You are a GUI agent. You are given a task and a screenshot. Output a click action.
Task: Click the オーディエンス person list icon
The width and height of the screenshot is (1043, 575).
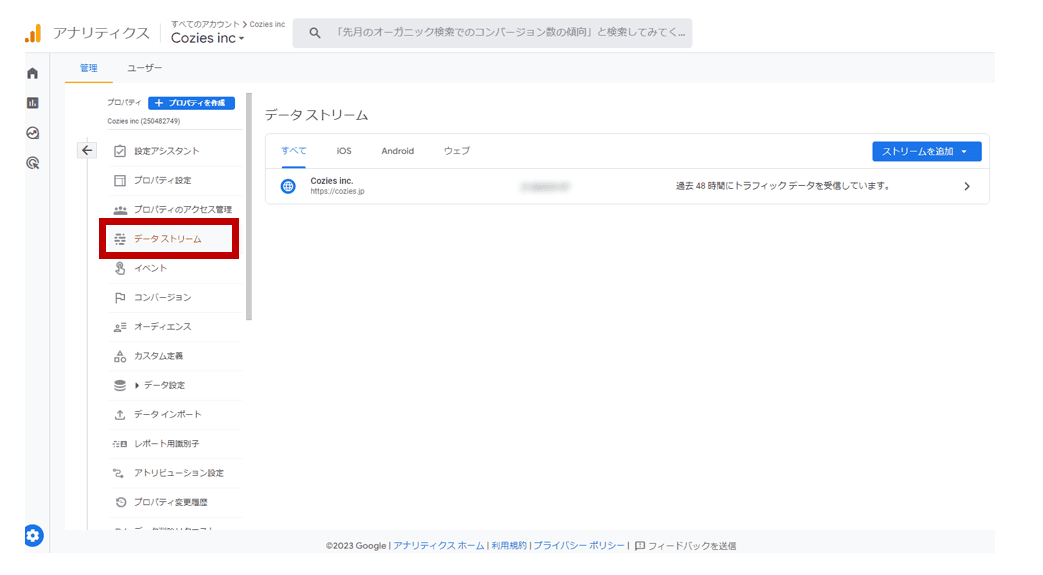pos(120,327)
